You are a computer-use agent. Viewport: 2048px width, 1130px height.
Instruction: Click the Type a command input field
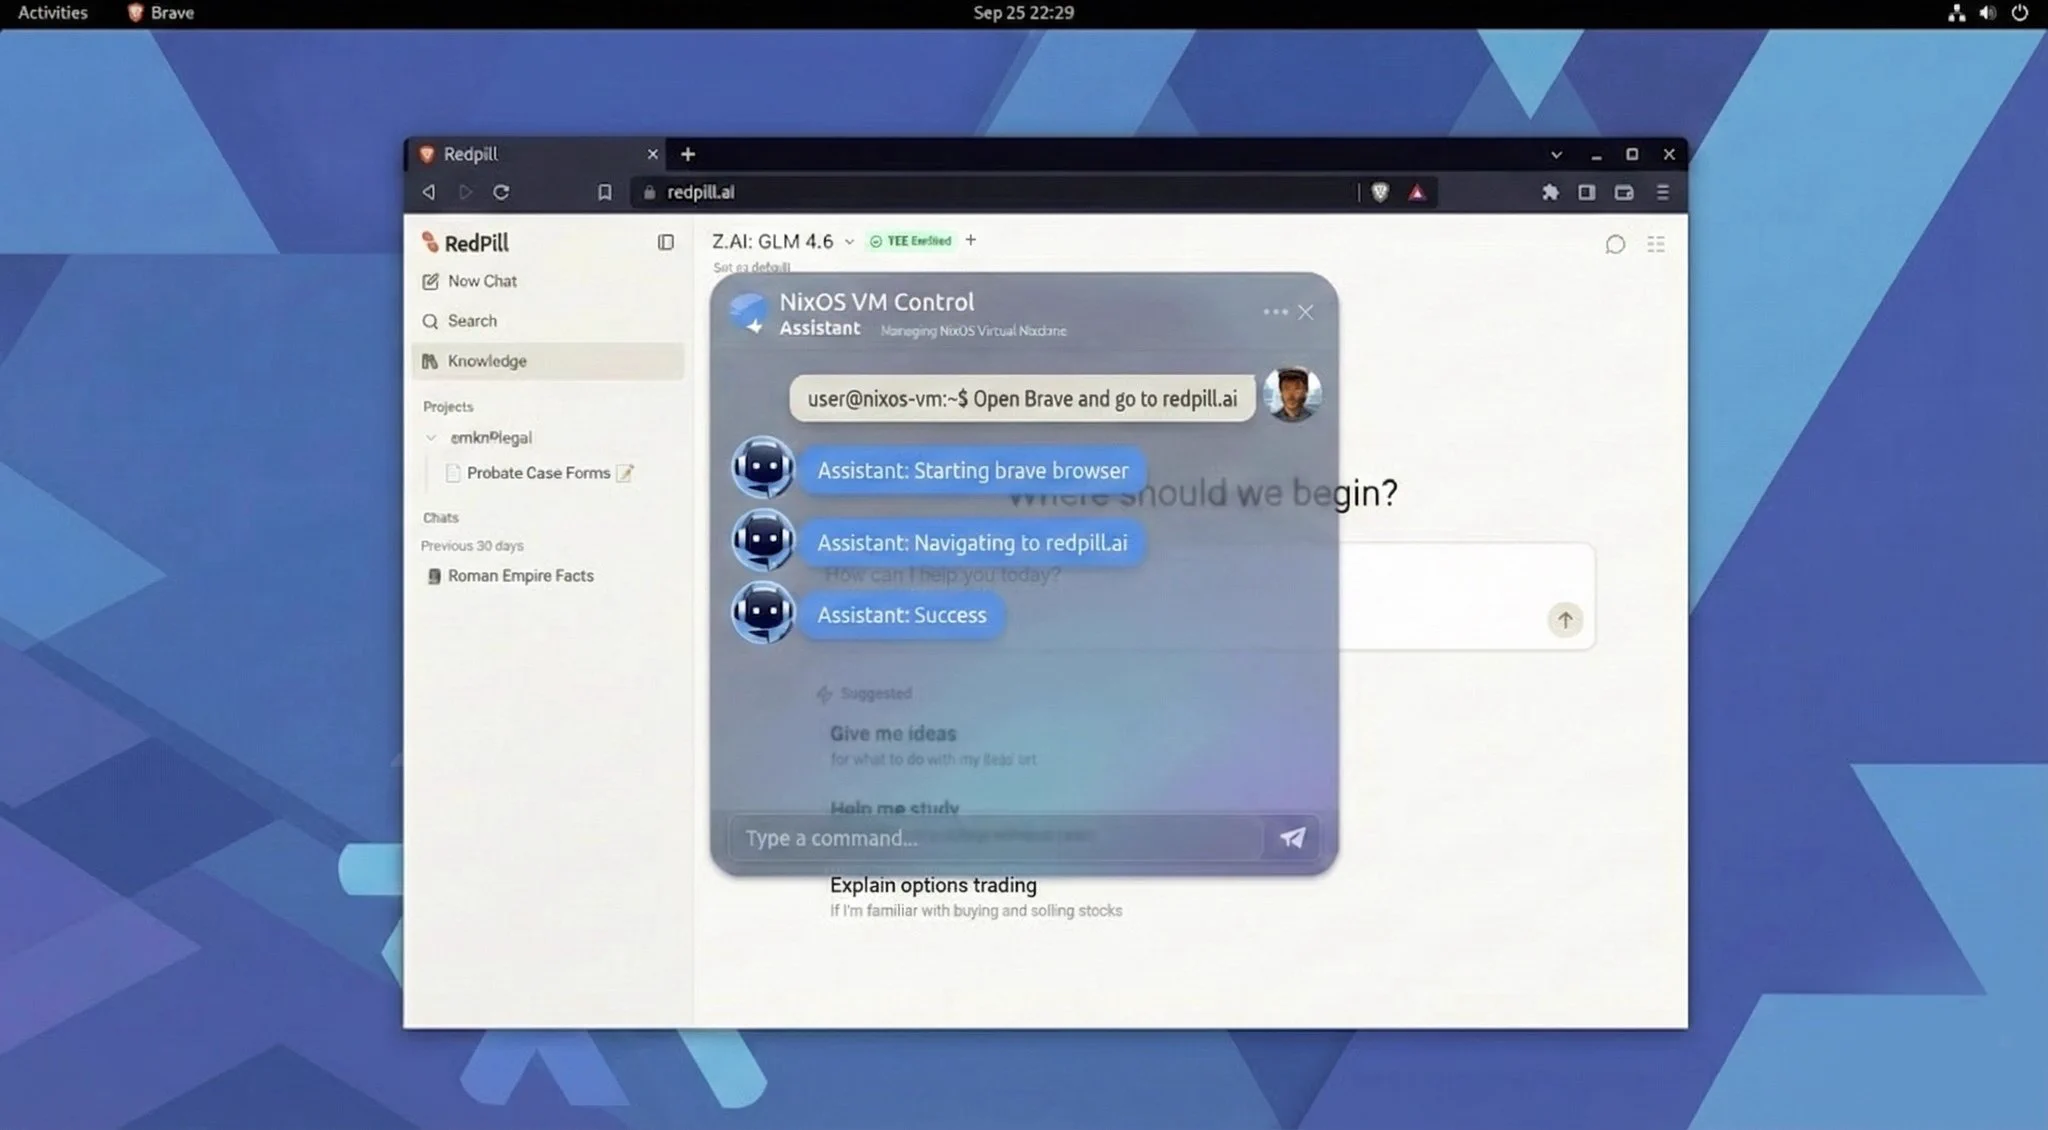tap(995, 838)
